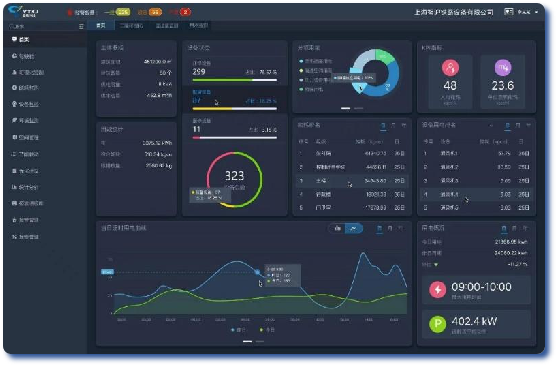
Task: Click the green P icon beside 402.4 kW
Action: pyautogui.click(x=438, y=324)
